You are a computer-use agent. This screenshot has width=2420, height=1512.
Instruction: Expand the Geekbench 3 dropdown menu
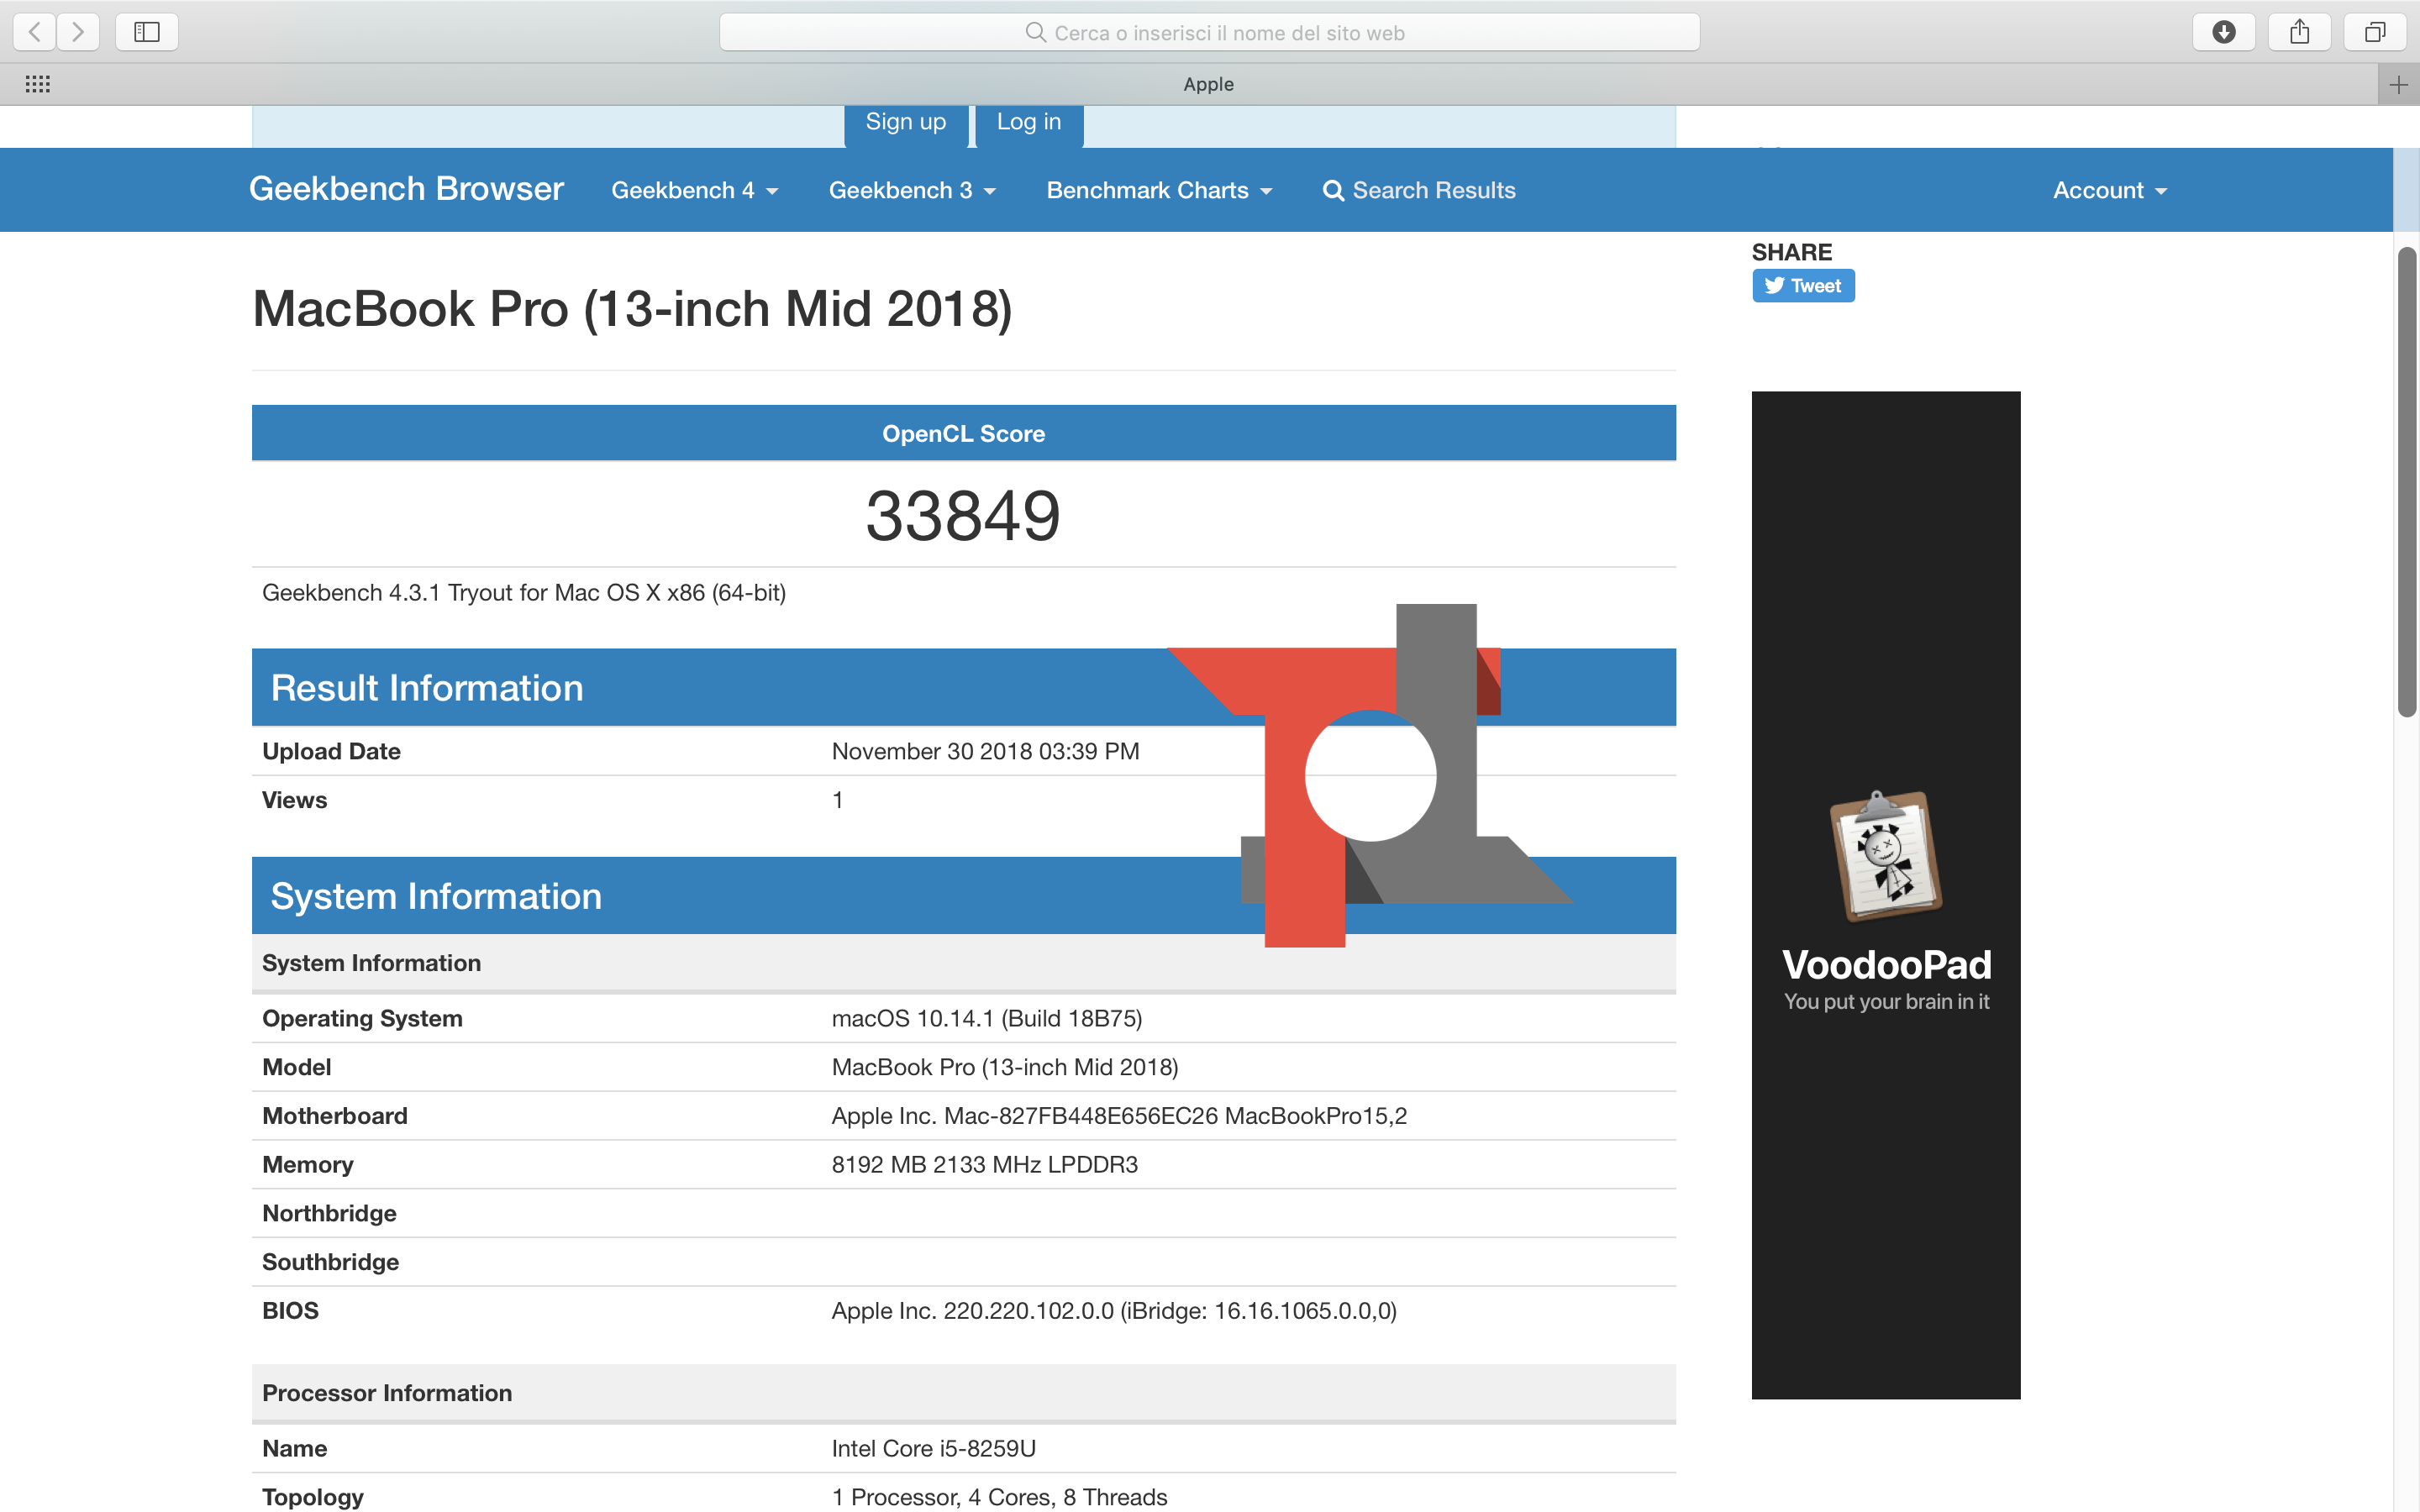coord(911,190)
